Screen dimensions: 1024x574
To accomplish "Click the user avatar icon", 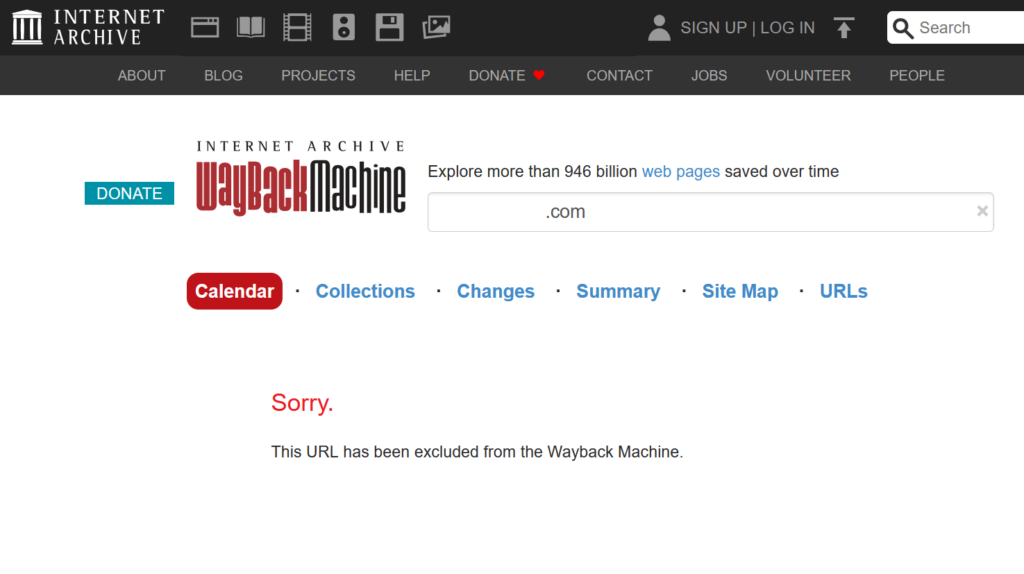I will click(659, 28).
